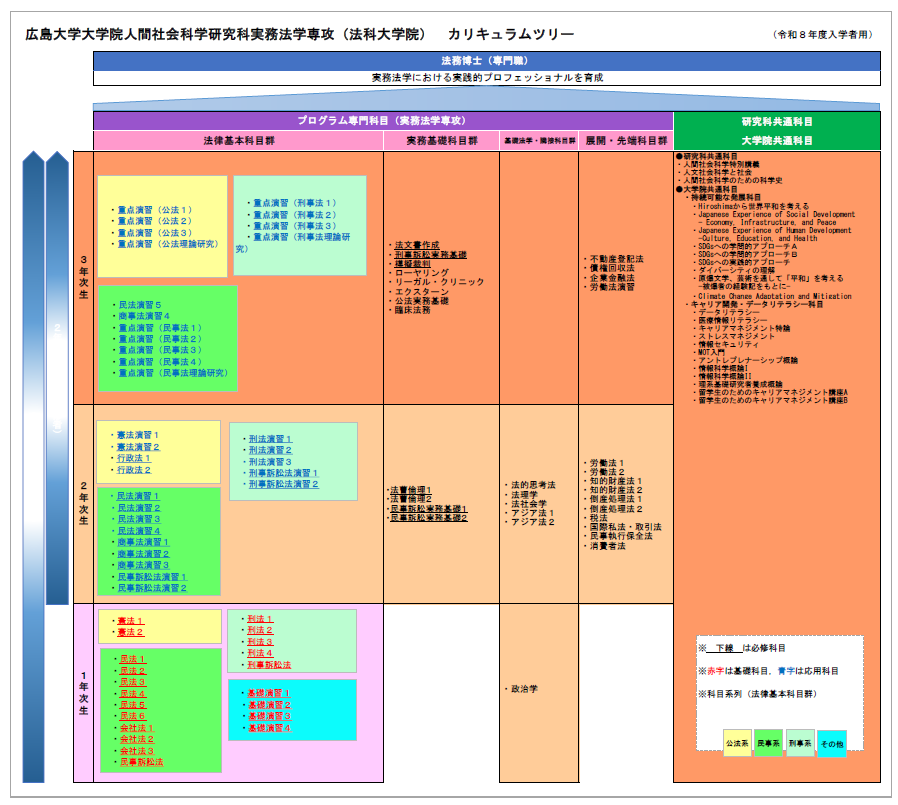The image size is (898, 805).
Task: Click the underlined course 刑事訴訟実務基礎
Action: pos(431,254)
